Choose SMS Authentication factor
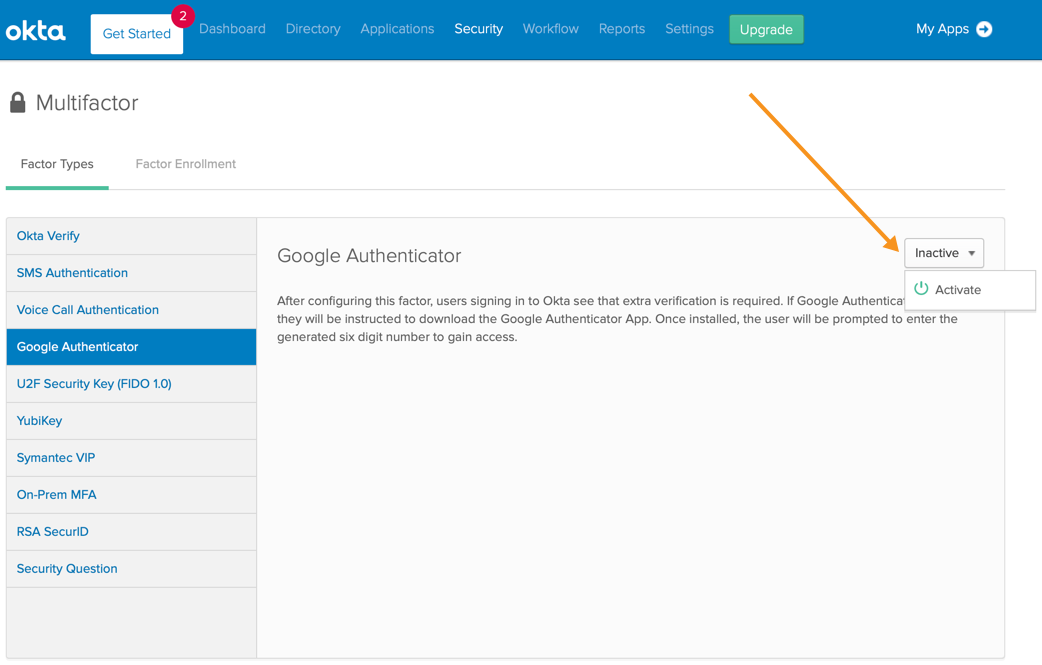 [x=72, y=273]
